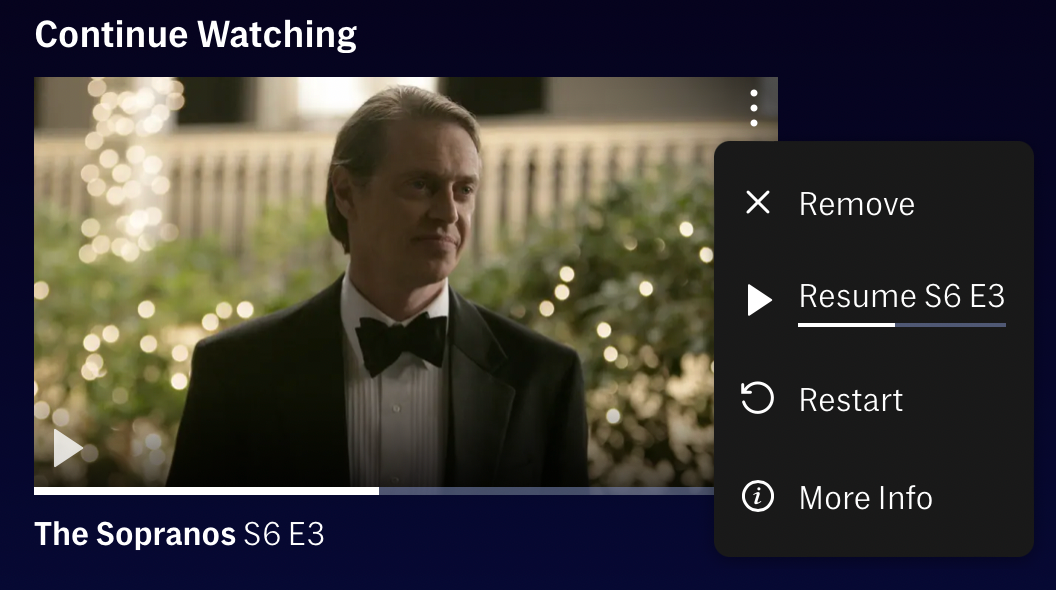This screenshot has width=1056, height=590.
Task: Click the man's bow tie in the thumbnail
Action: pyautogui.click(x=401, y=342)
